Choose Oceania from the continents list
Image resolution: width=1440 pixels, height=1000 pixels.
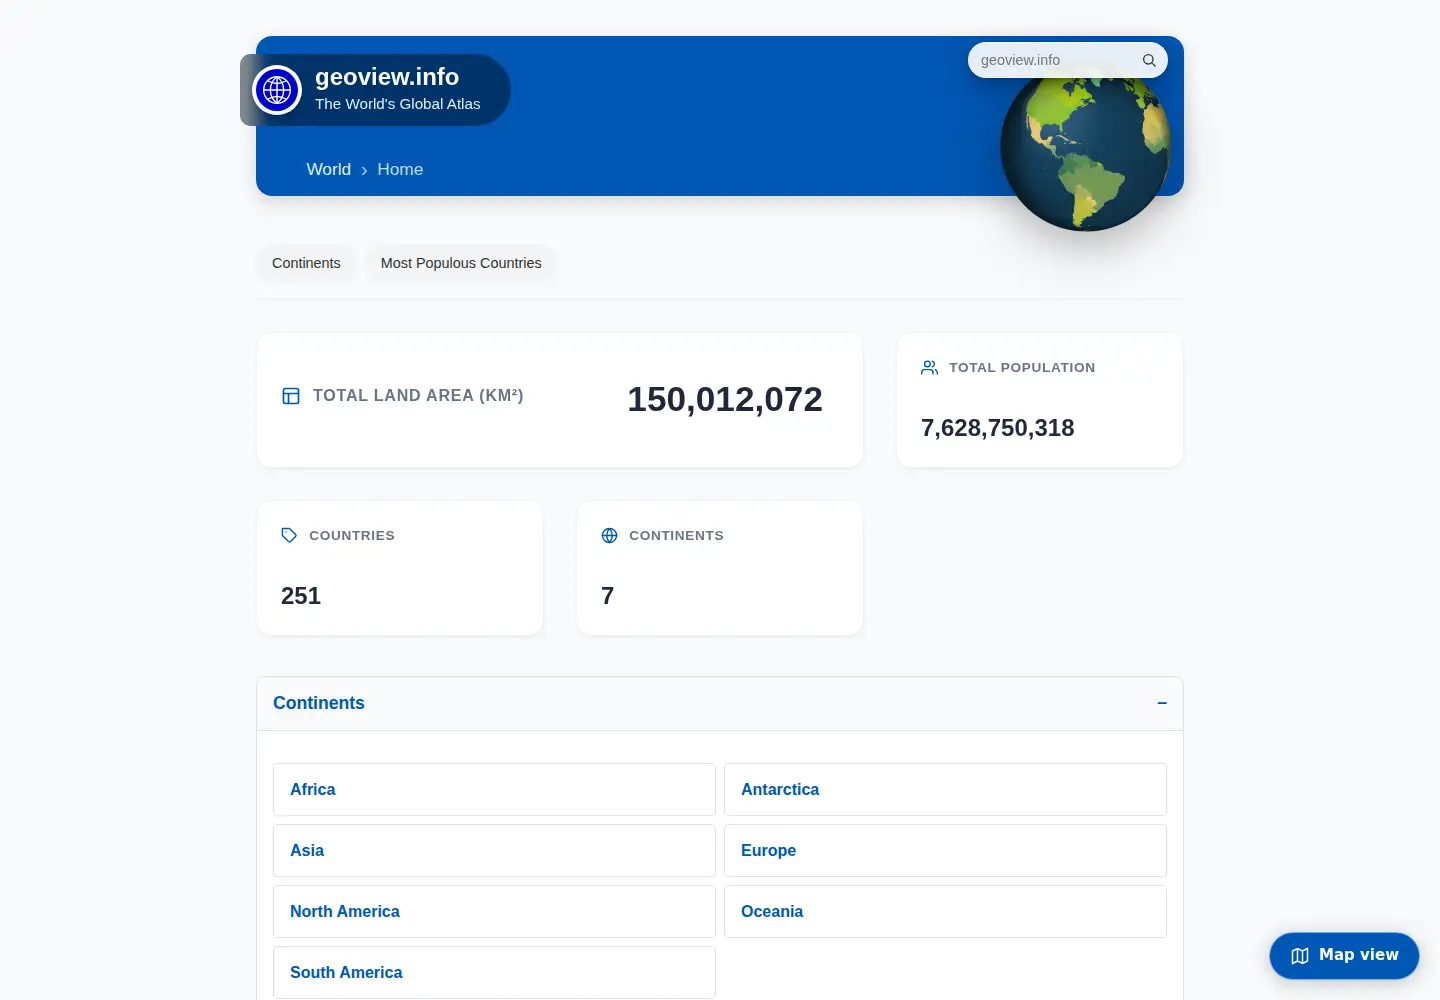point(945,912)
